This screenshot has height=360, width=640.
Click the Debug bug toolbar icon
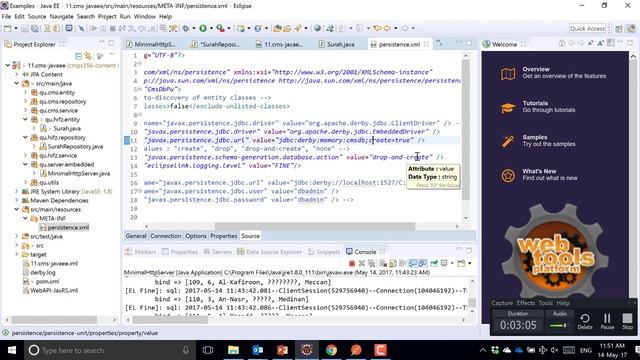pyautogui.click(x=186, y=28)
